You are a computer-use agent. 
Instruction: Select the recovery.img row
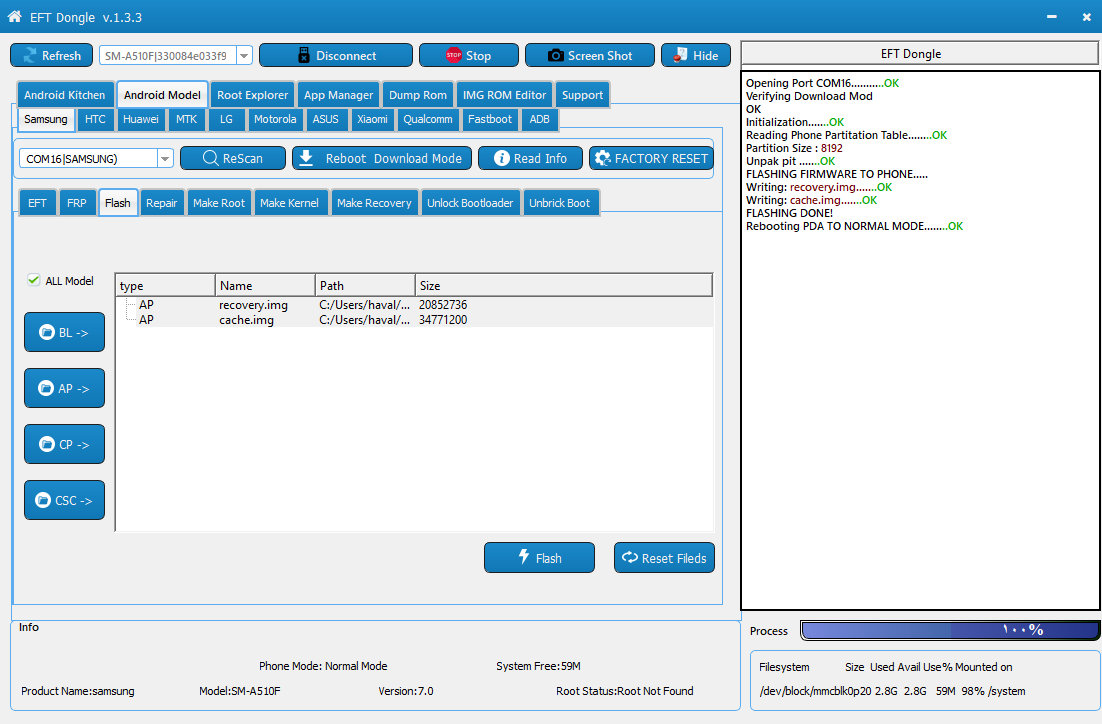[x=415, y=305]
